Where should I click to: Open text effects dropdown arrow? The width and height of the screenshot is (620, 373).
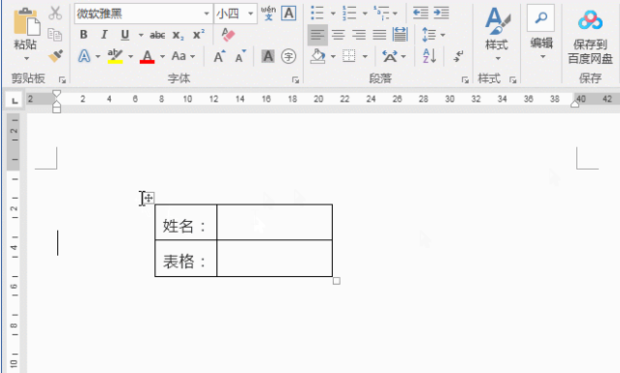tap(98, 57)
